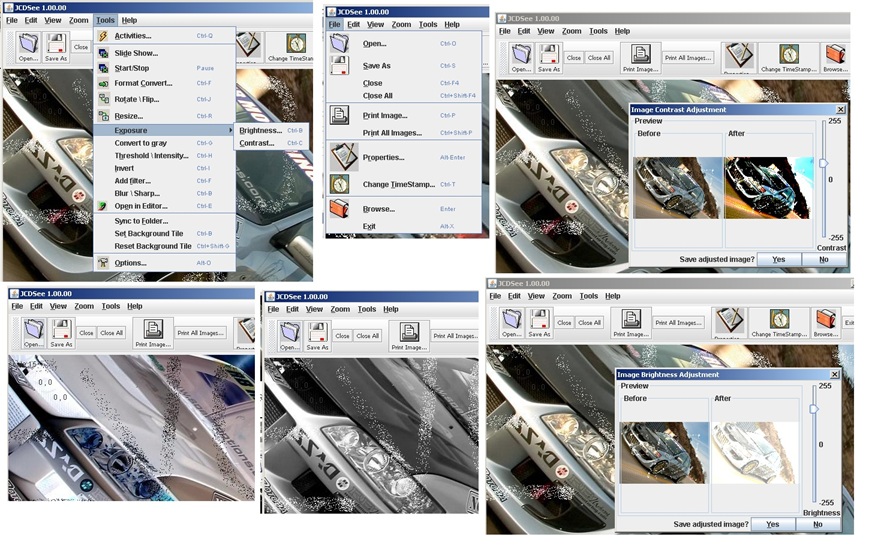This screenshot has height=548, width=881.
Task: Select Blur \ Sharp... menu entry
Action: [164, 193]
